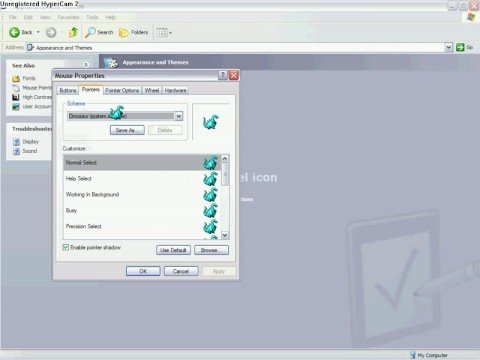Open the Scheme dropdown list
The height and width of the screenshot is (360, 480).
[x=179, y=116]
